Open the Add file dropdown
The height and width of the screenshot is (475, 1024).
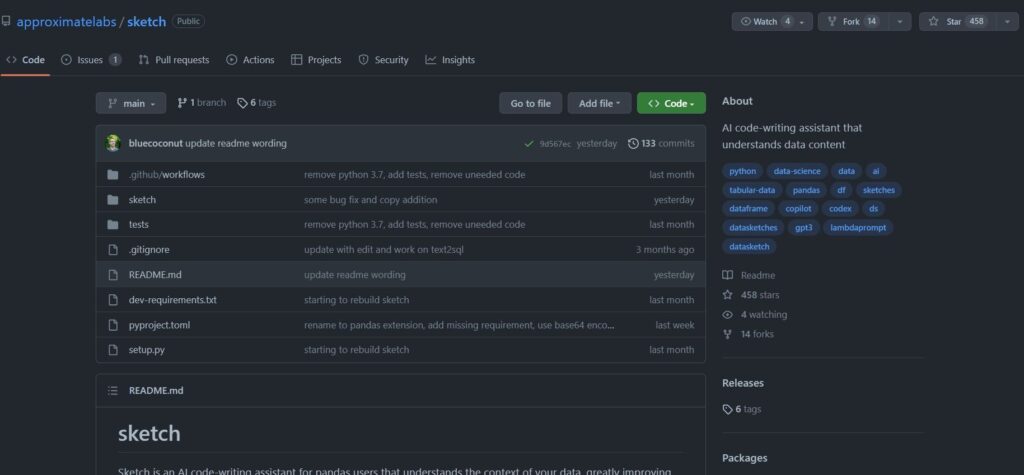(x=599, y=103)
